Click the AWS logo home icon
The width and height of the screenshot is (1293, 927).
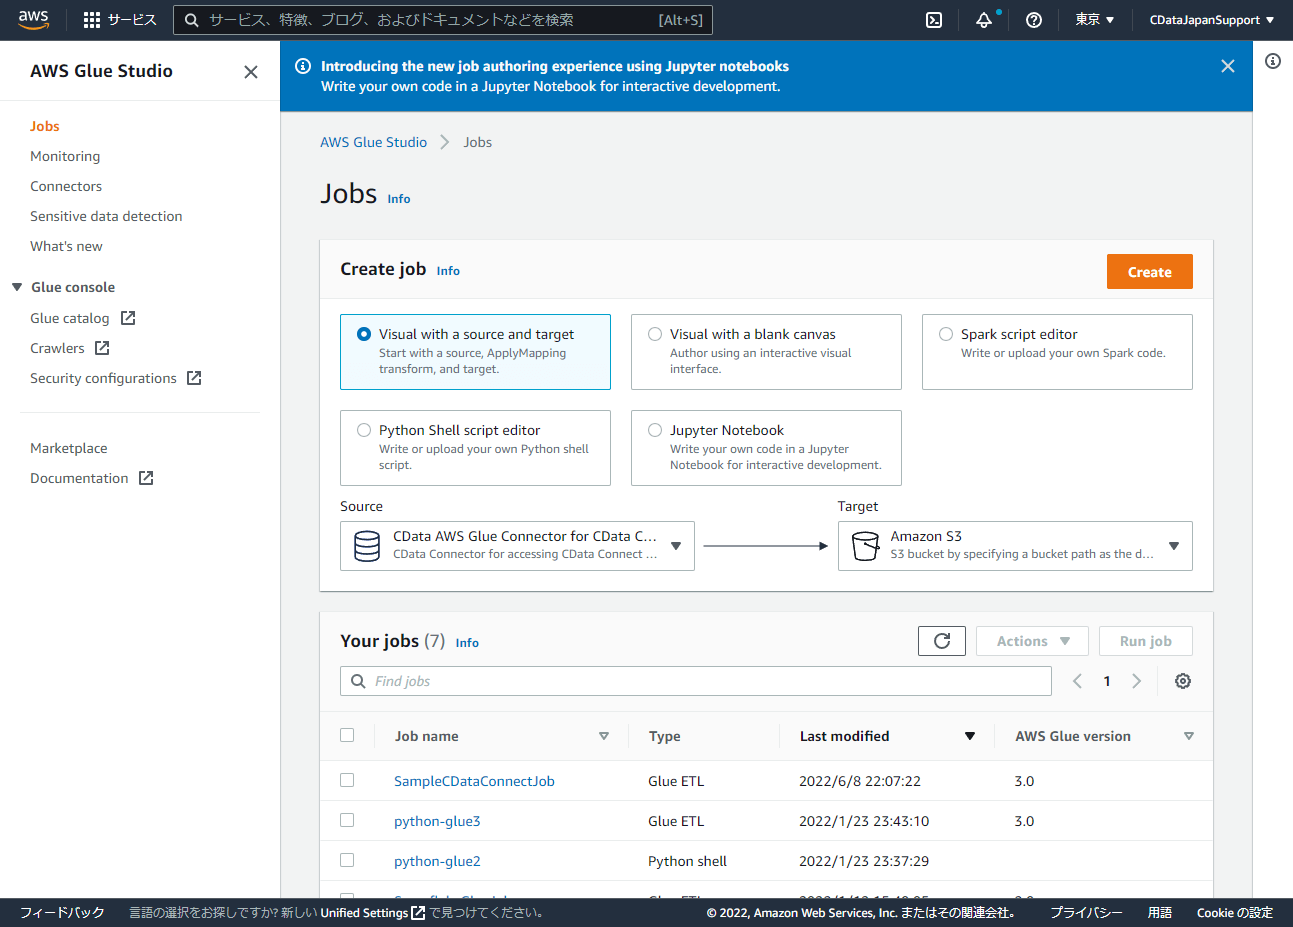click(x=33, y=19)
